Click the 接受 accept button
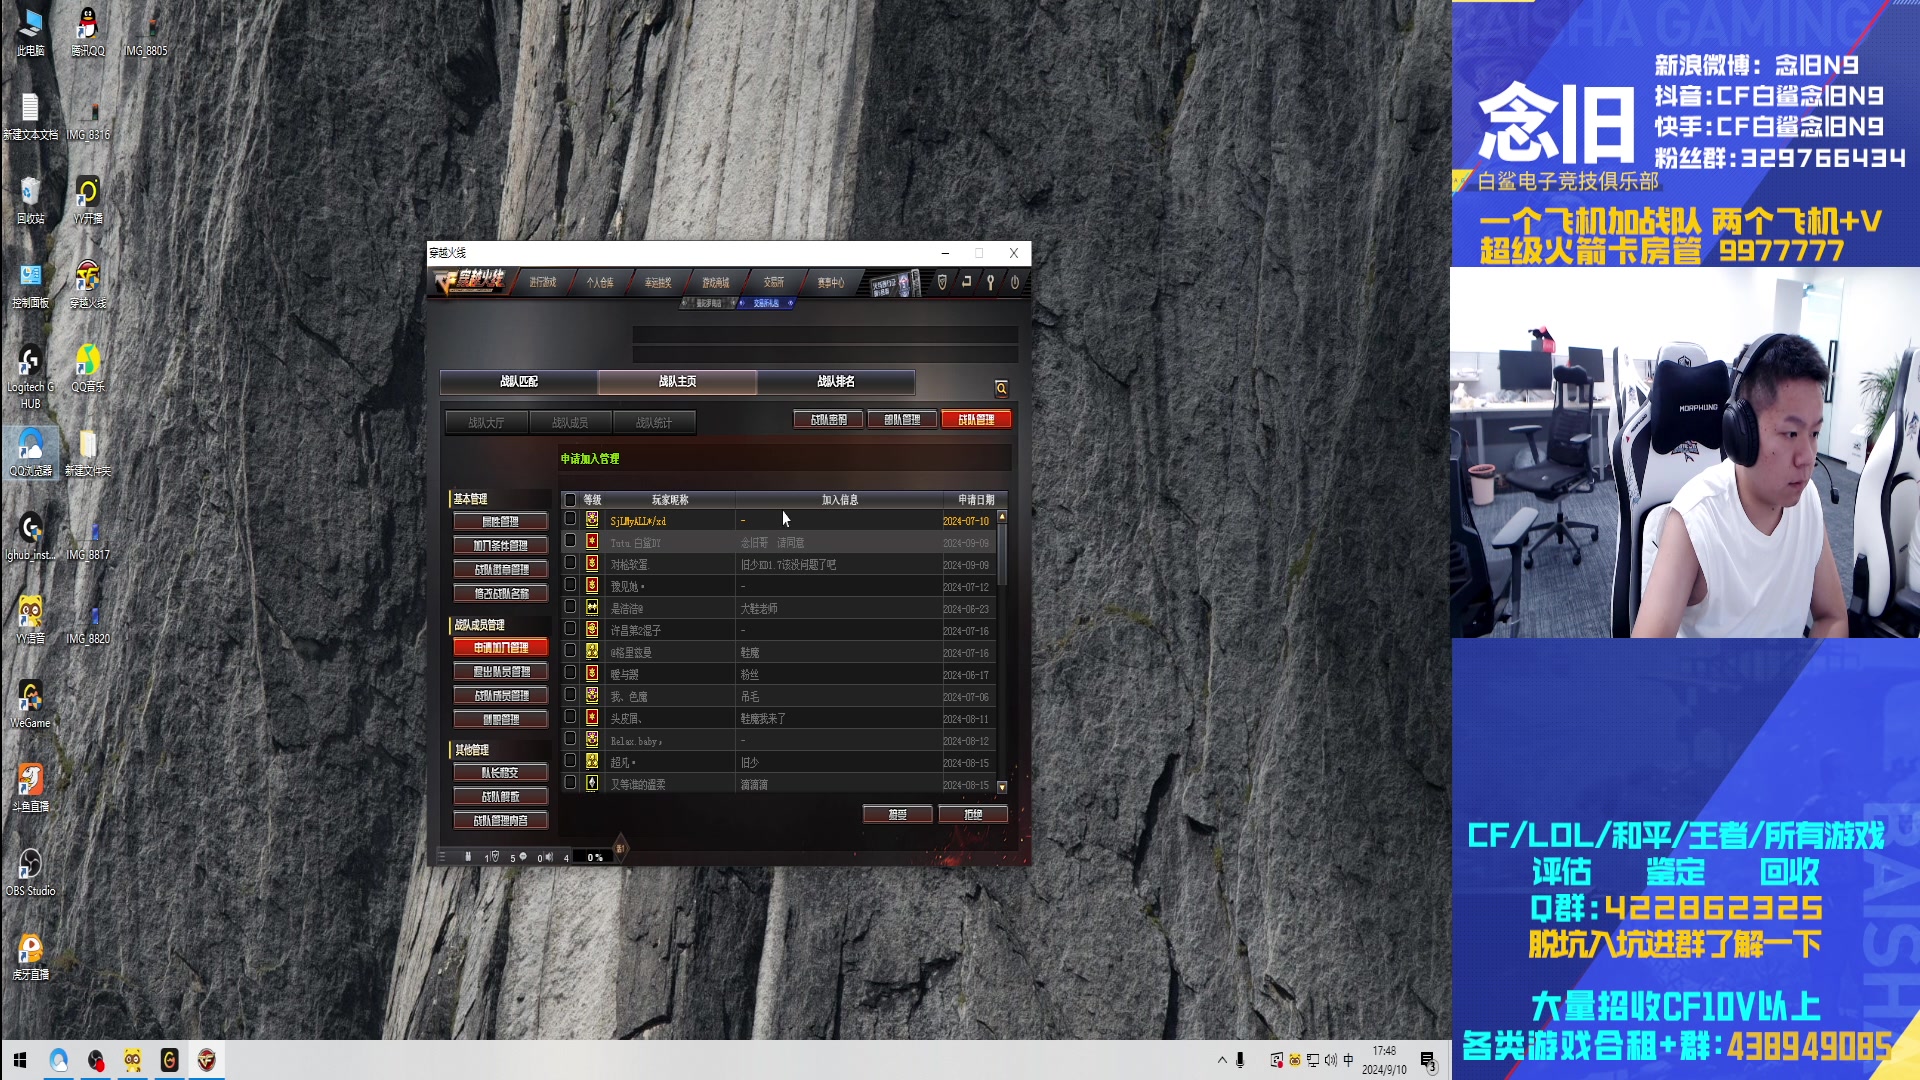This screenshot has width=1920, height=1080. 897,815
